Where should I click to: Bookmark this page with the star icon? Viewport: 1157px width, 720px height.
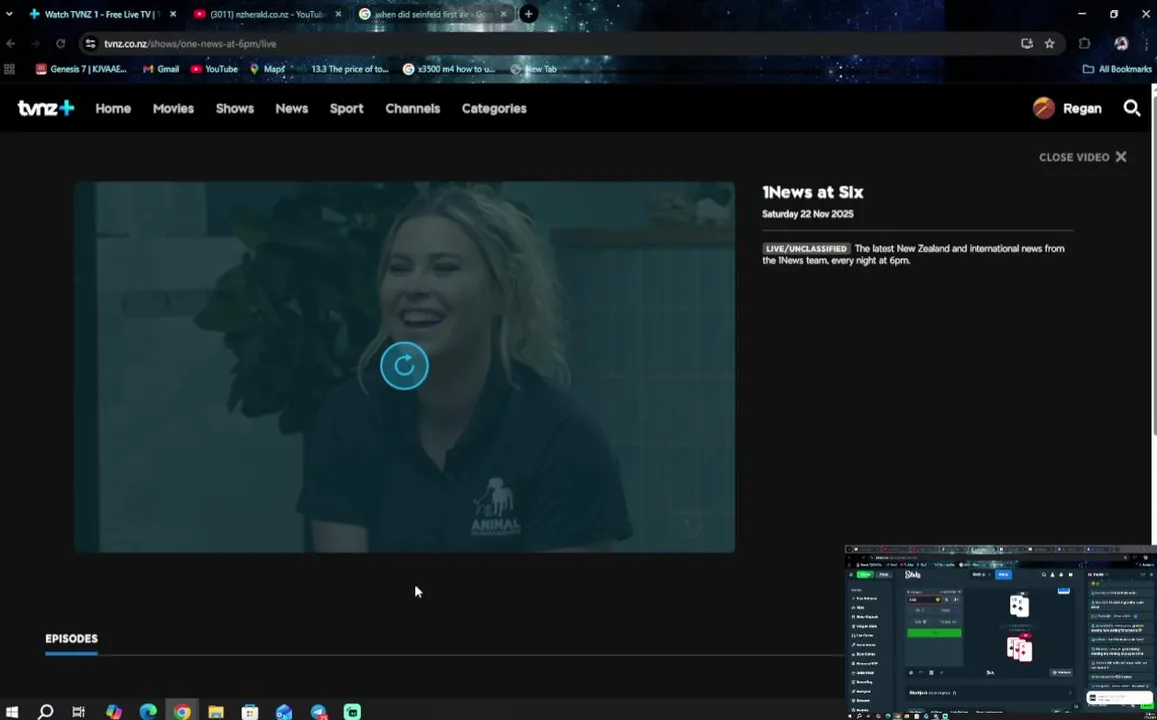1049,44
